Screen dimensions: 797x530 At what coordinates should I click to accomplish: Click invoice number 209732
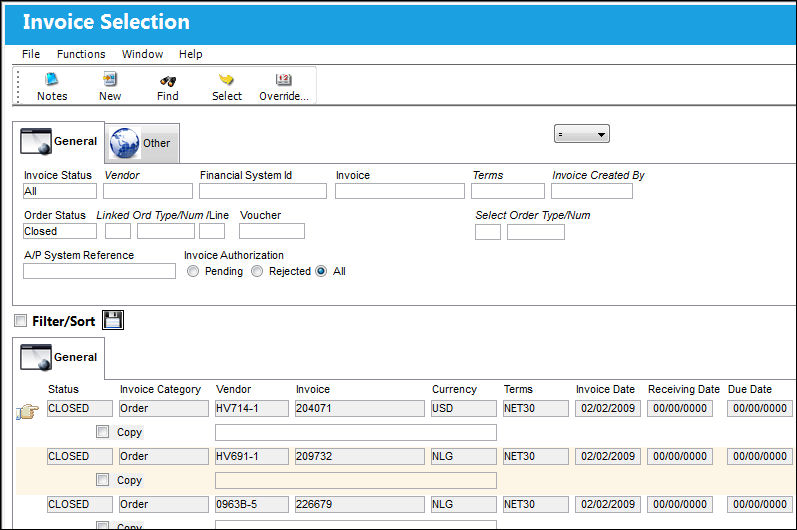point(359,456)
